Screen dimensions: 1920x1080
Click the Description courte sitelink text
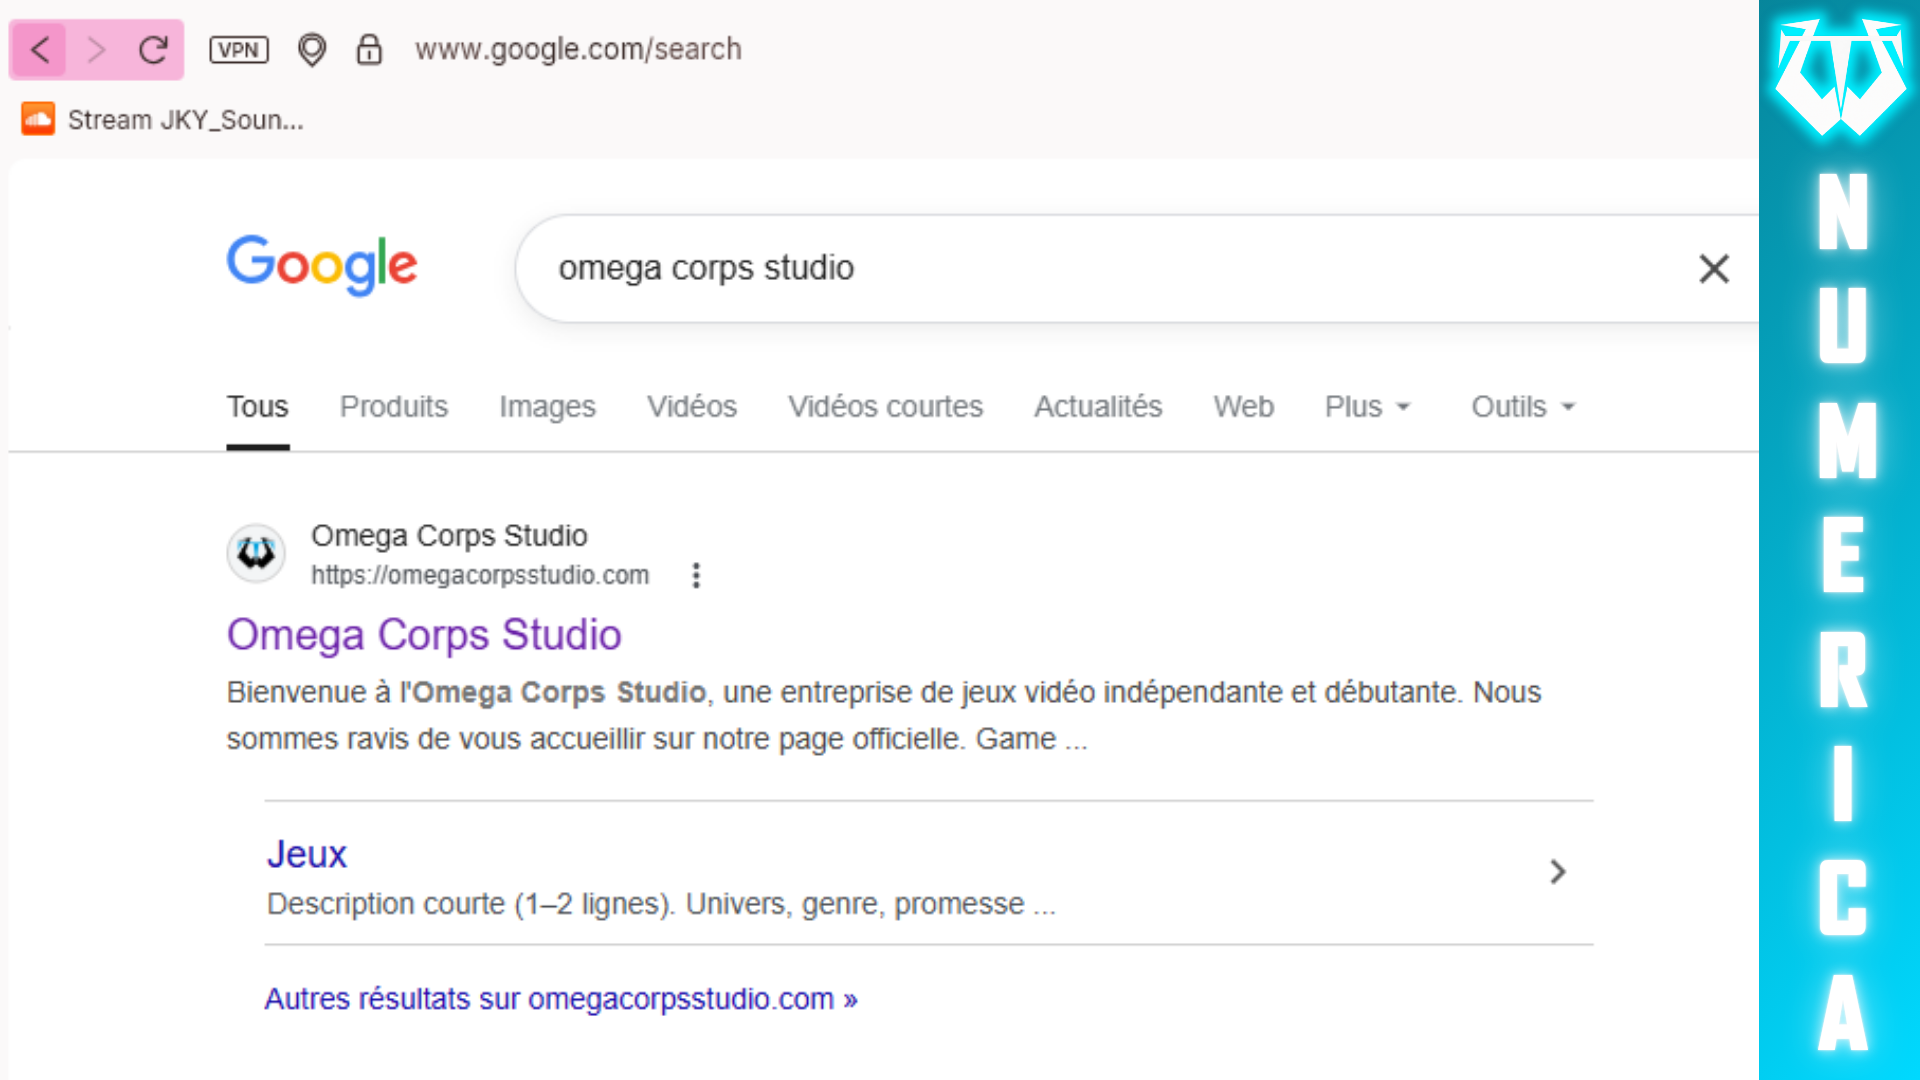661,904
